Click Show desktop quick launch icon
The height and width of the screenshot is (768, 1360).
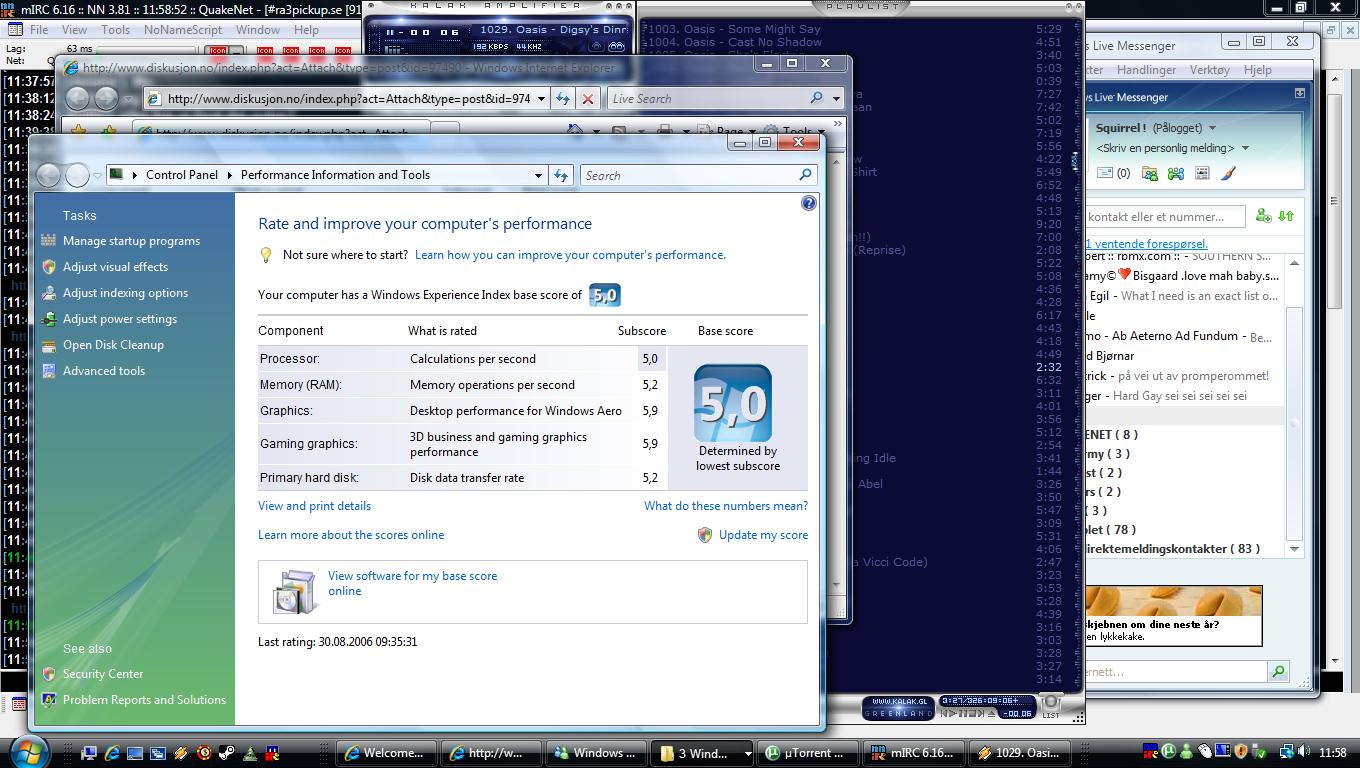pyautogui.click(x=135, y=753)
